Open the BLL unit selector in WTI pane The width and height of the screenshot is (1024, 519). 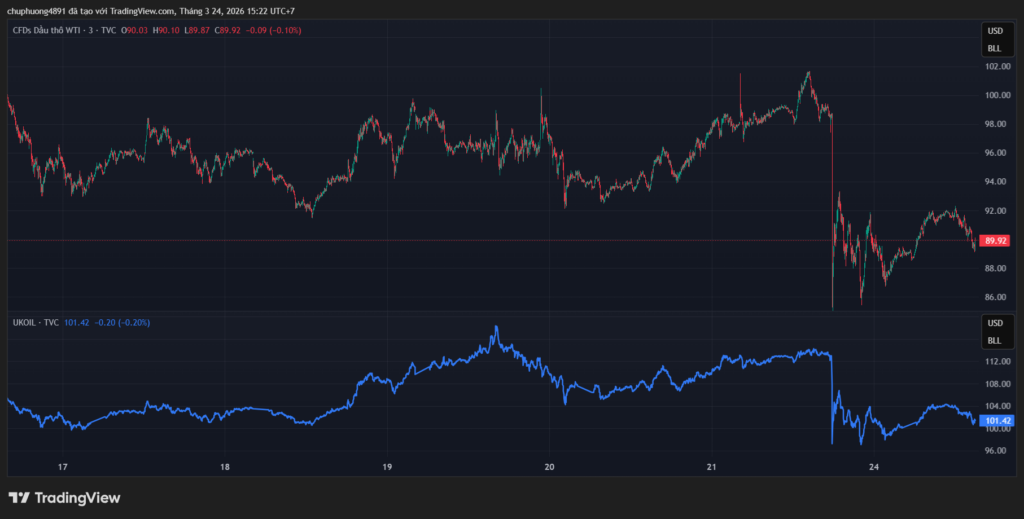click(x=994, y=47)
